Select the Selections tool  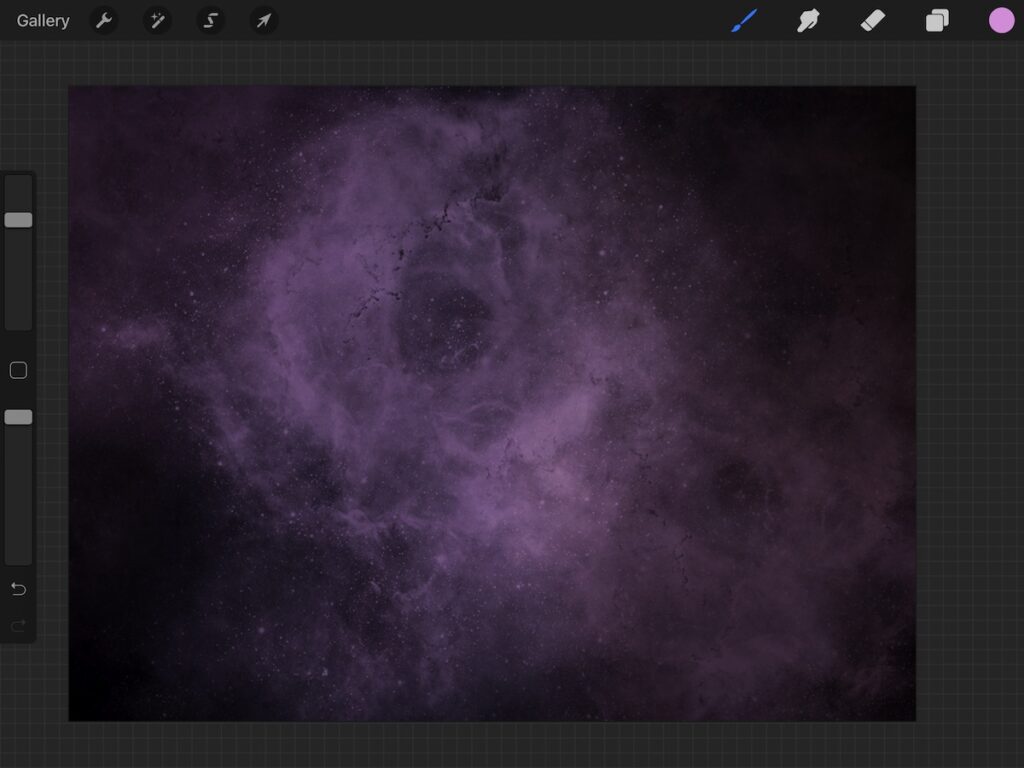point(210,20)
